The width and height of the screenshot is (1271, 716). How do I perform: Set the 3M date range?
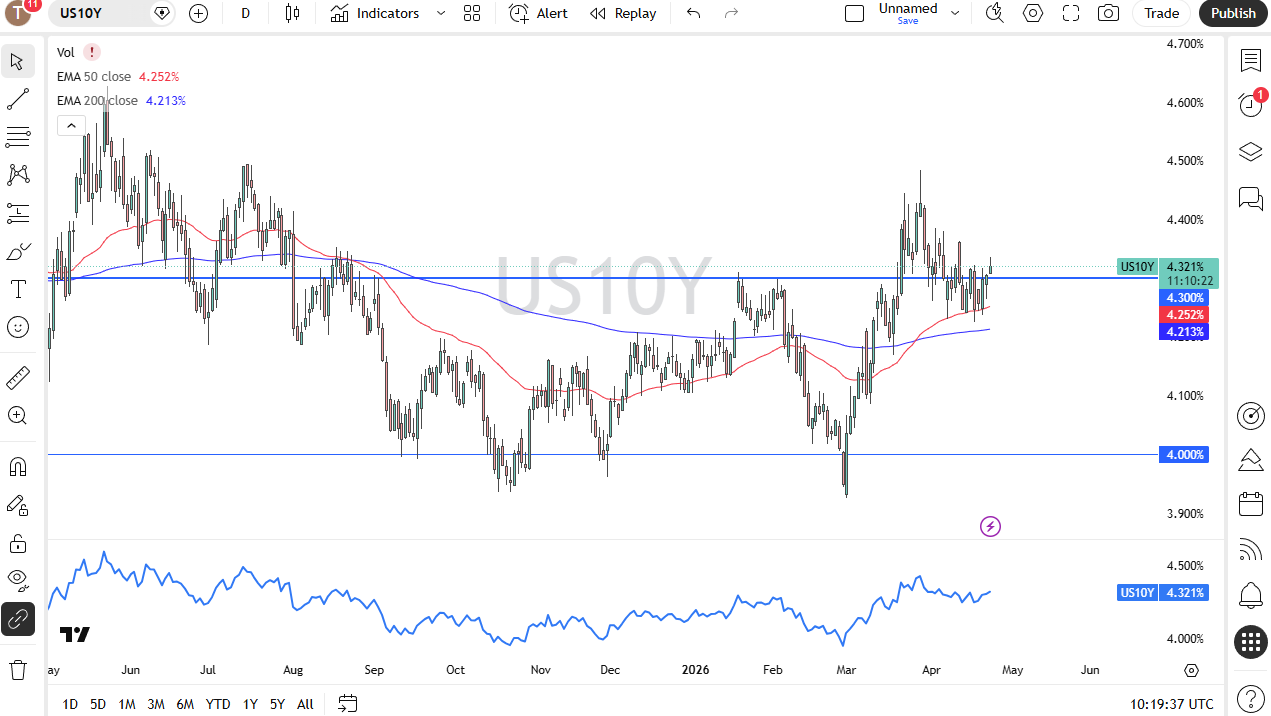tap(156, 704)
